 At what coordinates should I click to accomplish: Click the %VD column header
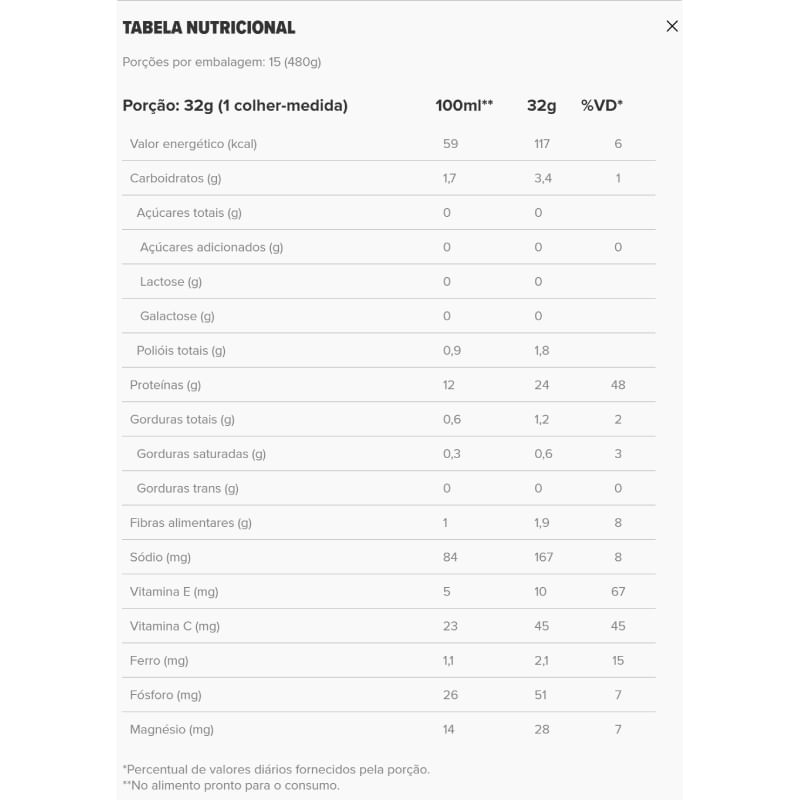pos(602,105)
